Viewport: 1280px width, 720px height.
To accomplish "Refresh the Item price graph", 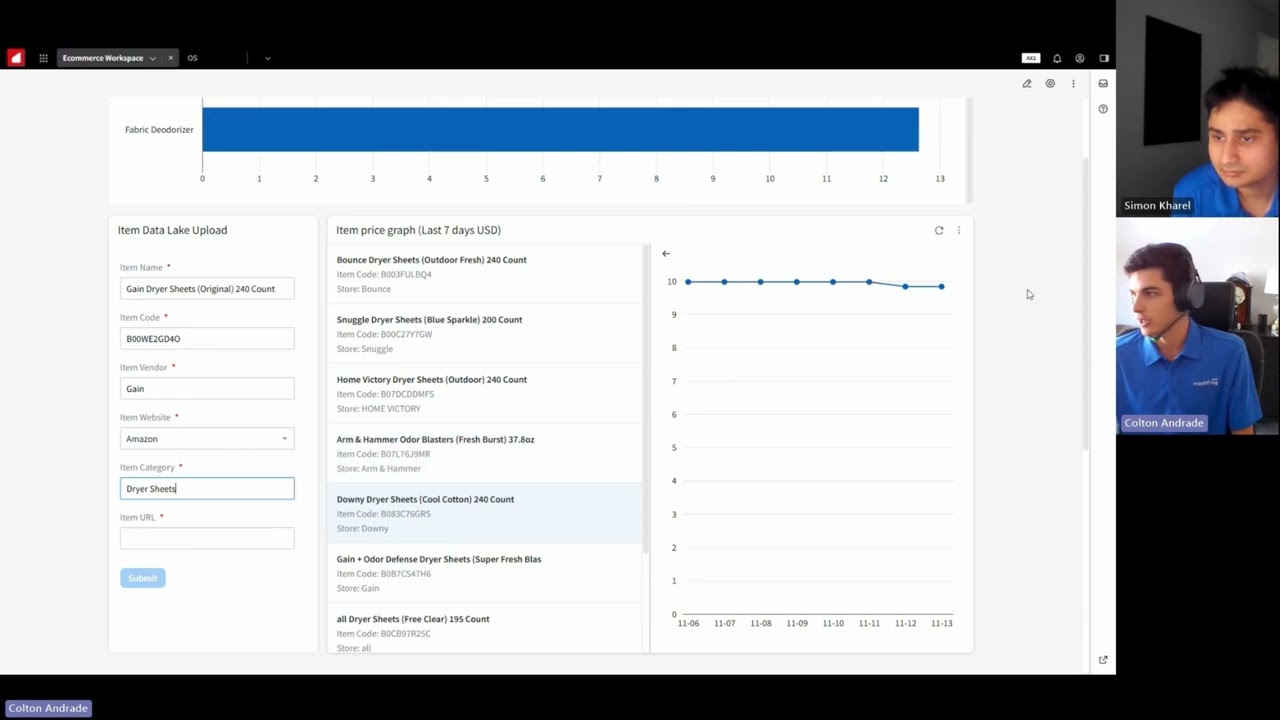I will click(939, 230).
